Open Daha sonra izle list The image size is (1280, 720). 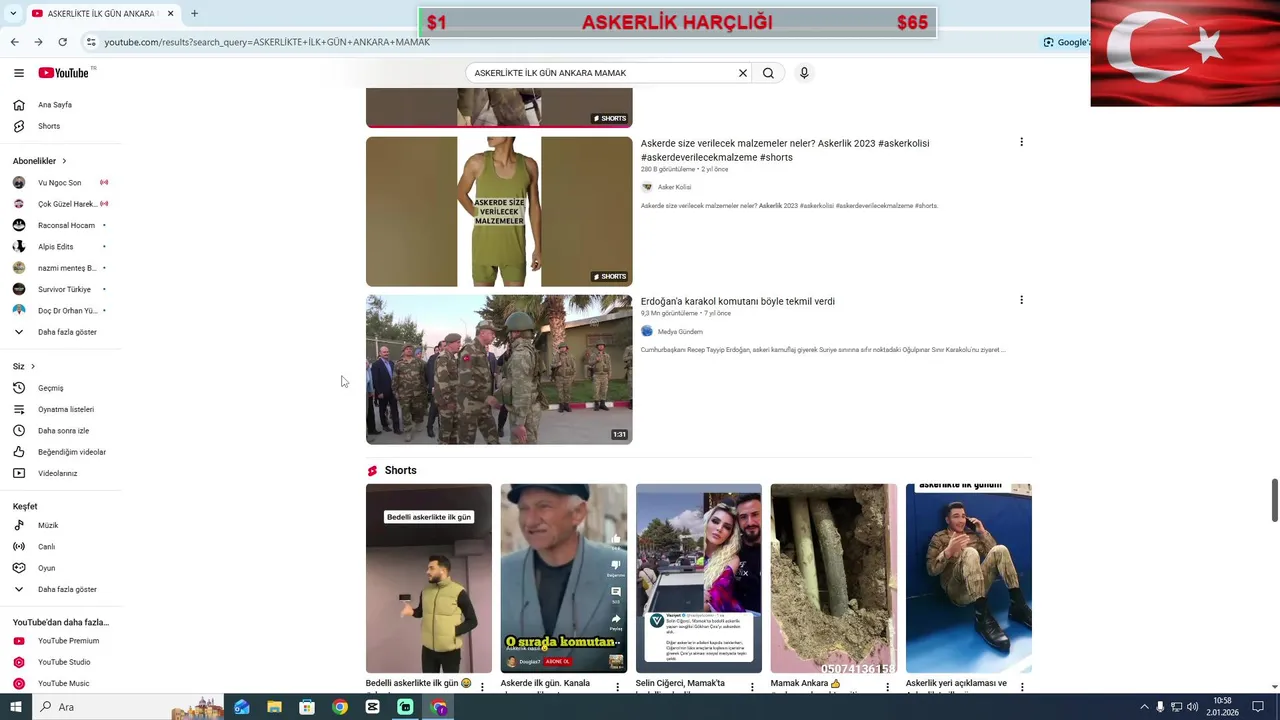61,431
